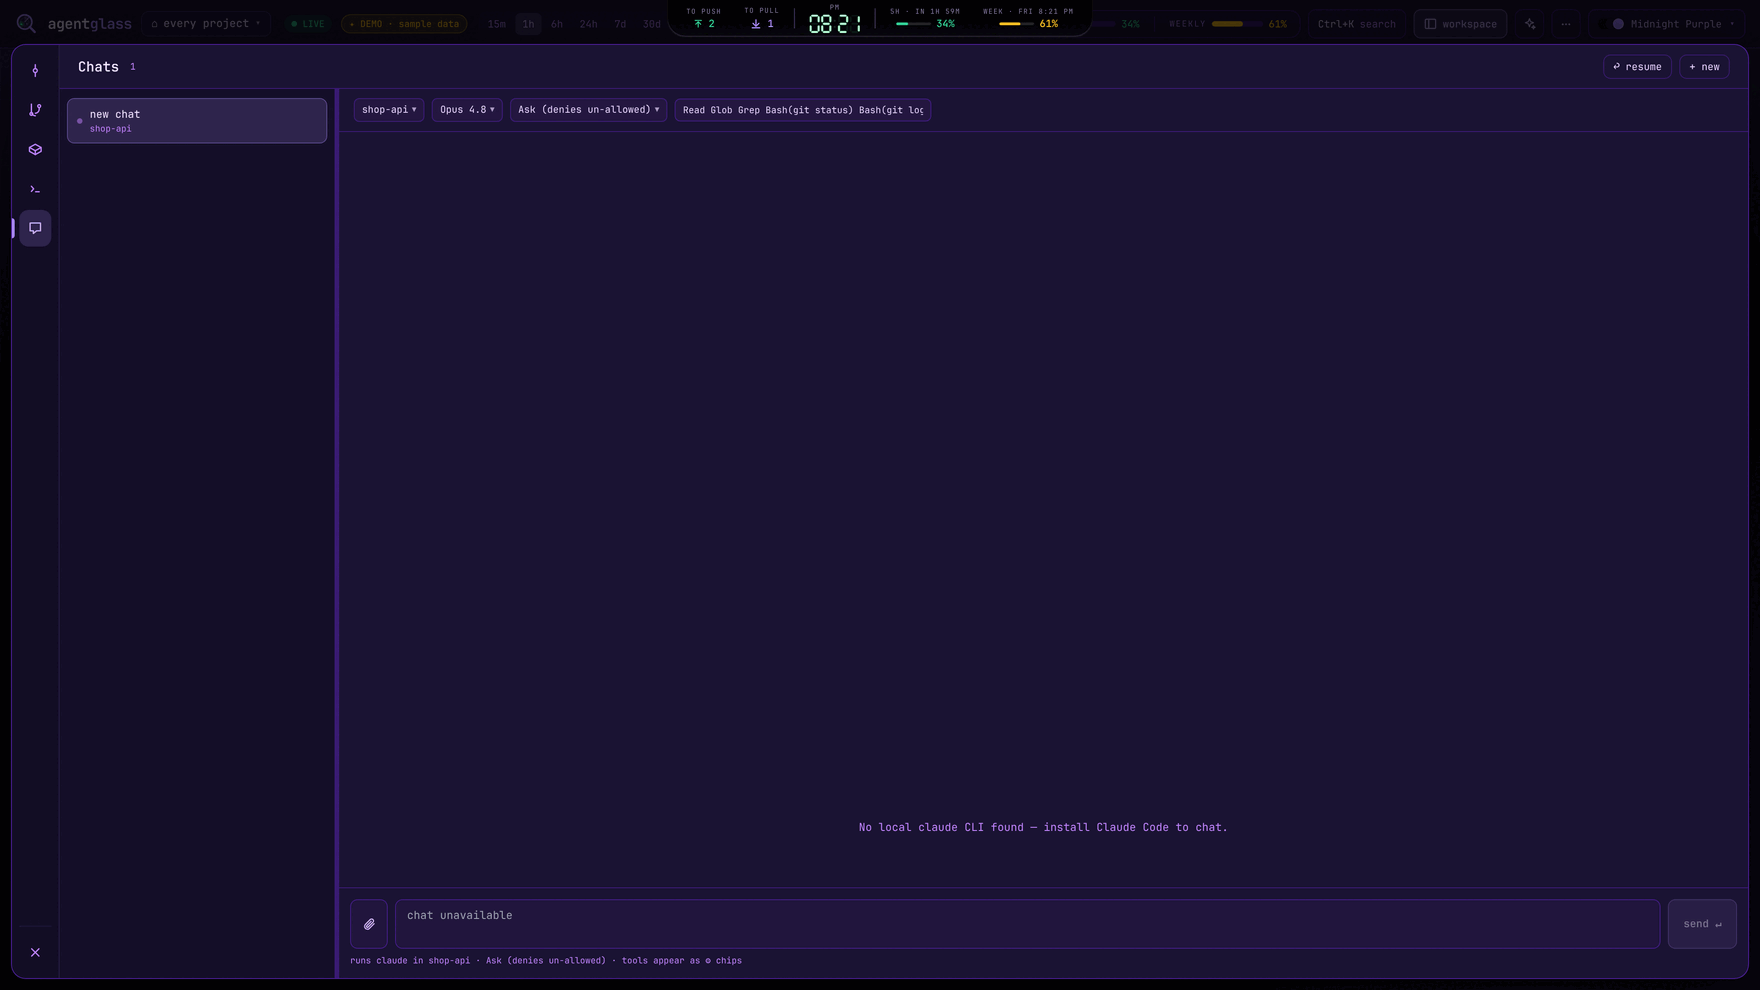Open the git branch sidebar icon
Viewport: 1760px width, 990px height.
(x=35, y=110)
